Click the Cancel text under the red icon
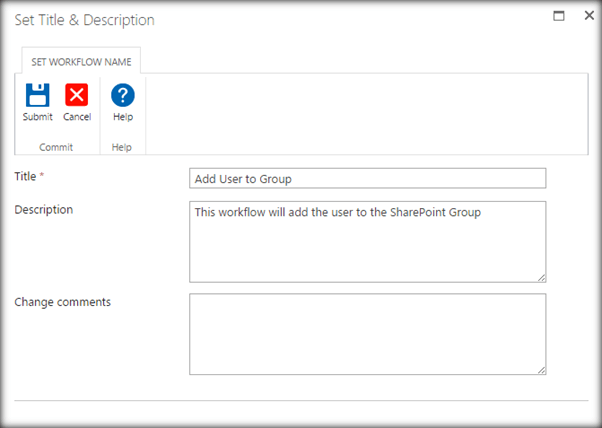Viewport: 602px width, 428px height. point(77,117)
